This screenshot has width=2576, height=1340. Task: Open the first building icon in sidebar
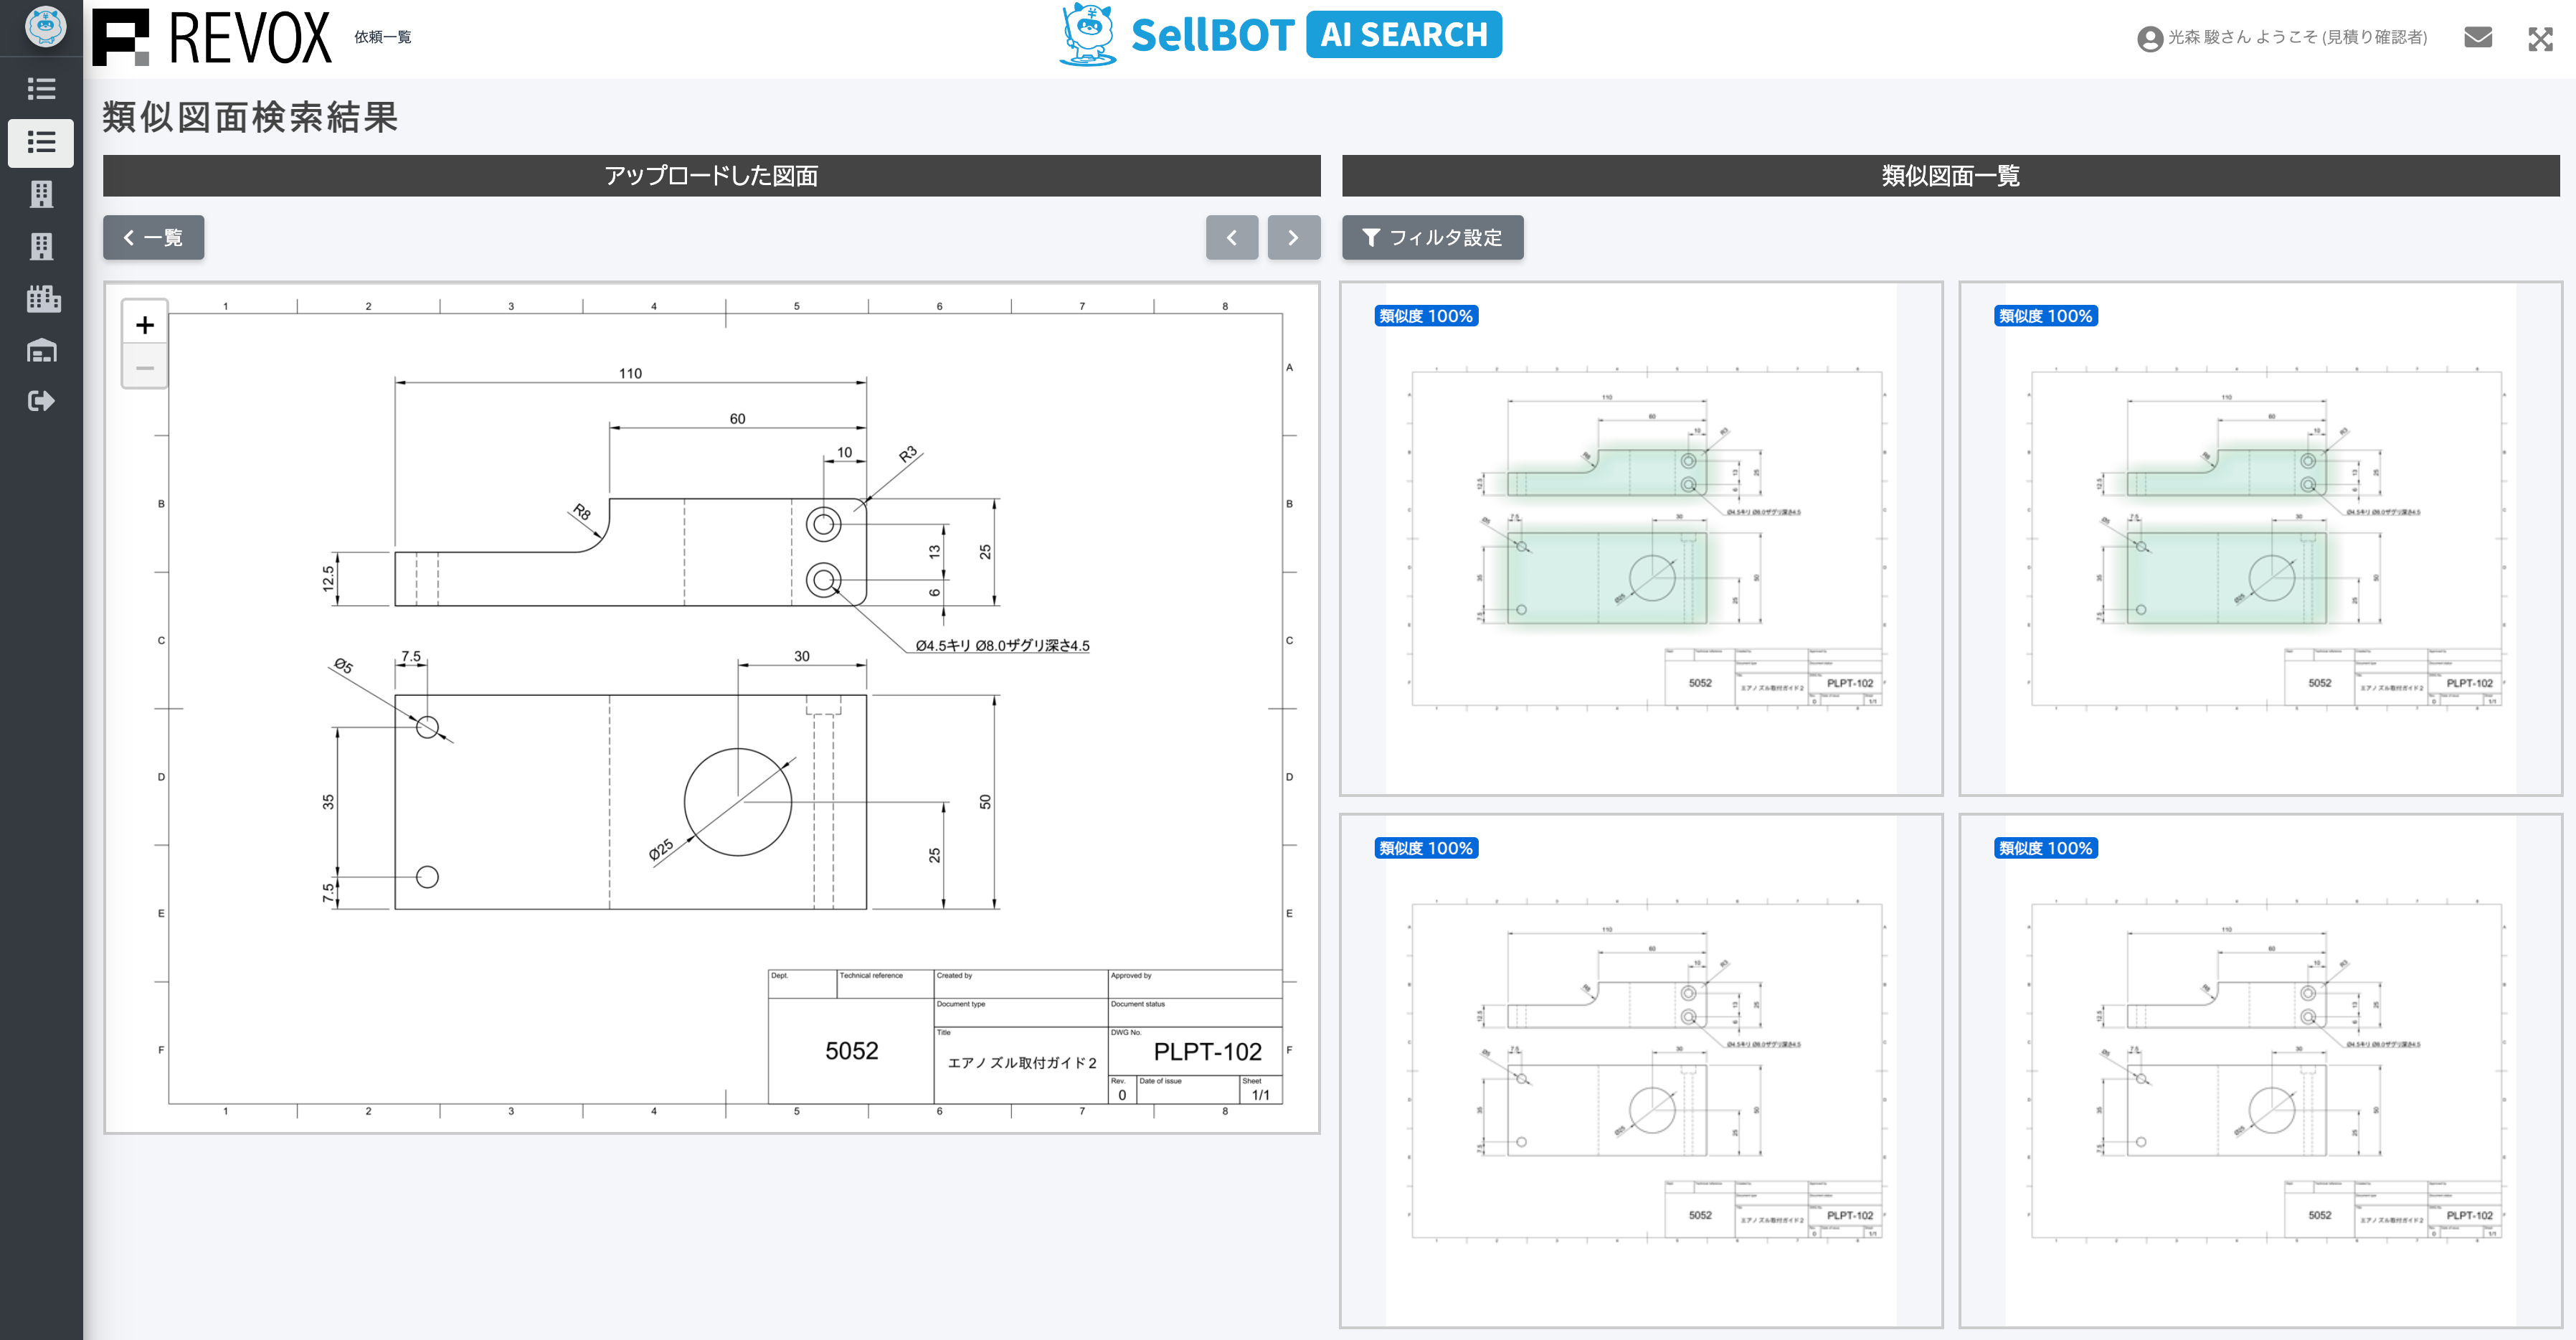(41, 194)
